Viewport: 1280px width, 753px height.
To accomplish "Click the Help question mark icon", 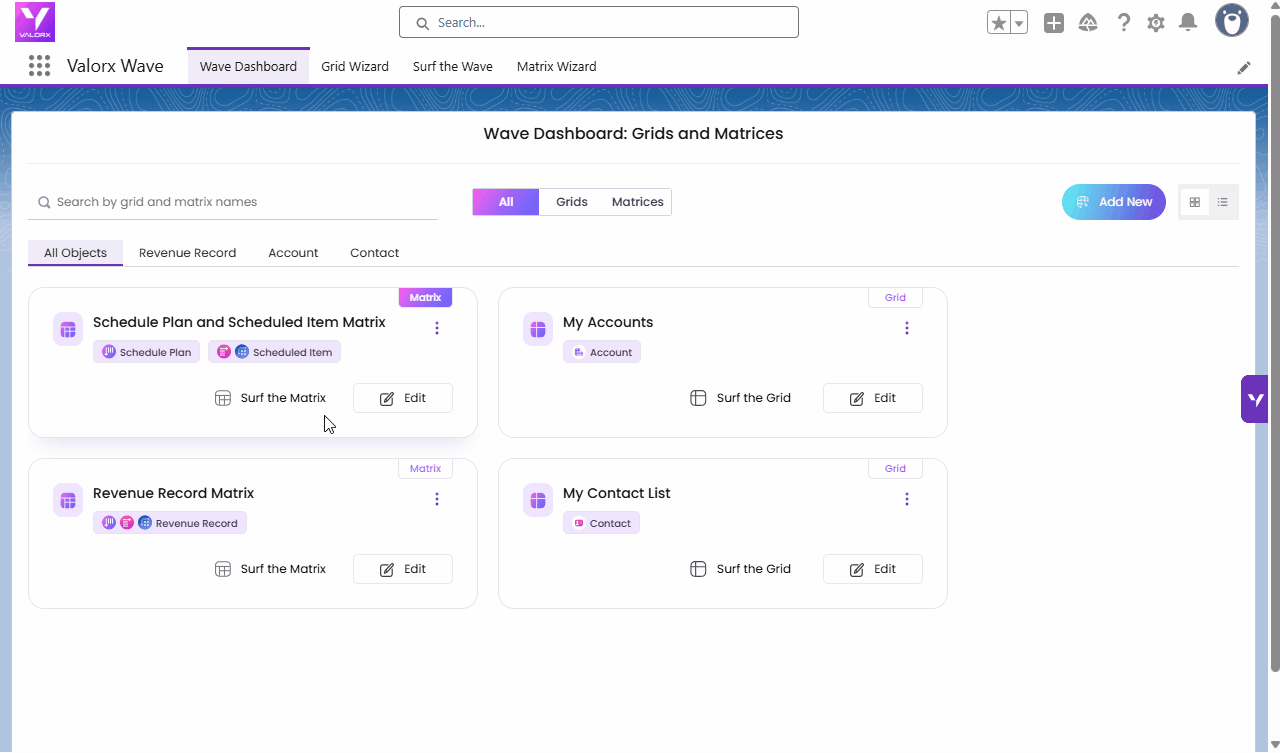I will tap(1124, 23).
